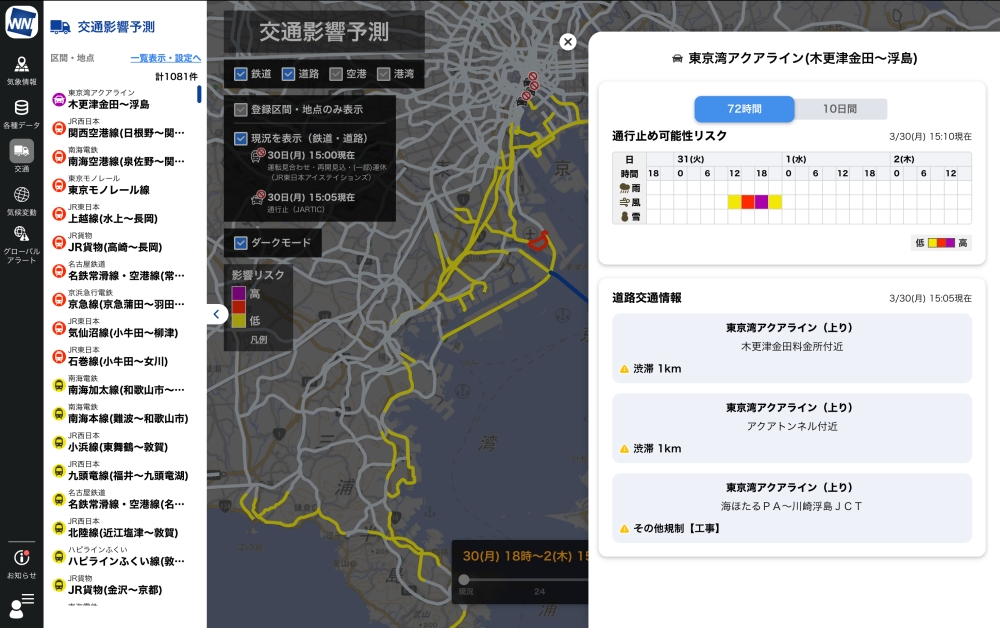Image resolution: width=1000 pixels, height=628 pixels.
Task: Toggle the ダークモード checkbox
Action: coord(241,243)
